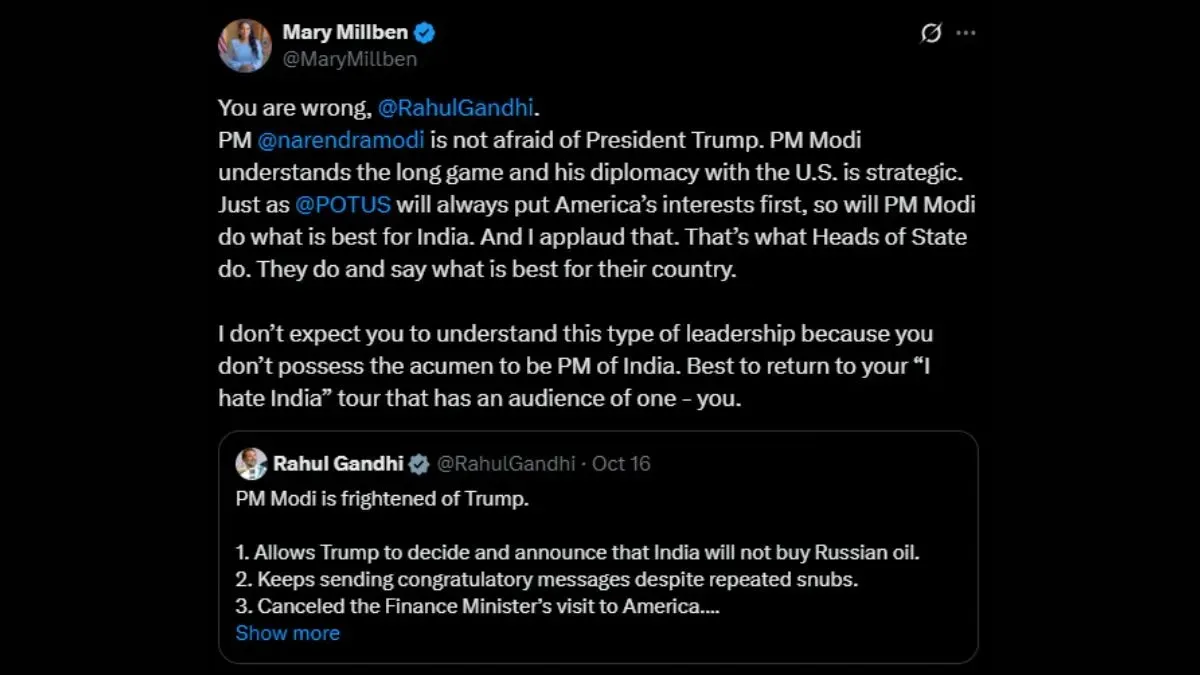1200x675 pixels.
Task: Click the blue verified badge beside Mary Millben
Action: tap(425, 33)
